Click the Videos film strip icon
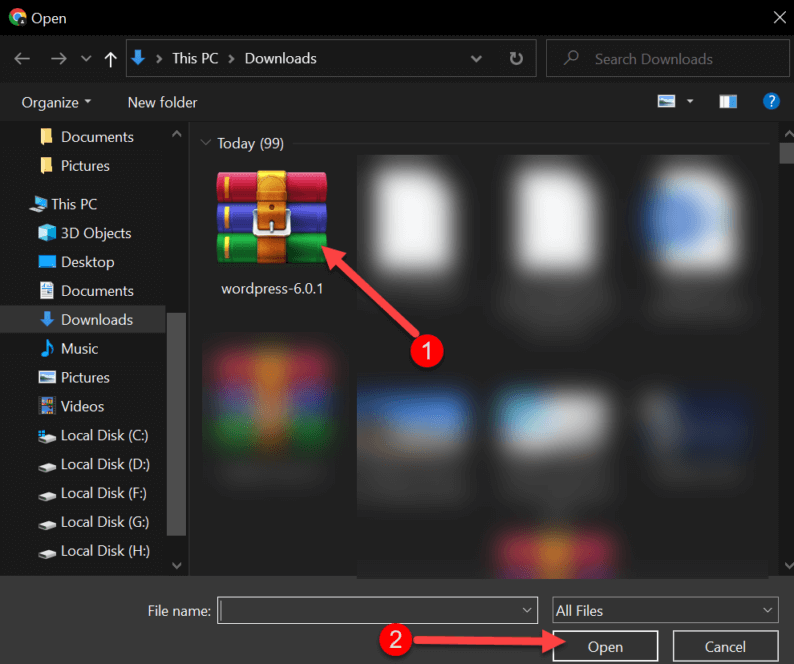Viewport: 794px width, 664px height. 47,406
